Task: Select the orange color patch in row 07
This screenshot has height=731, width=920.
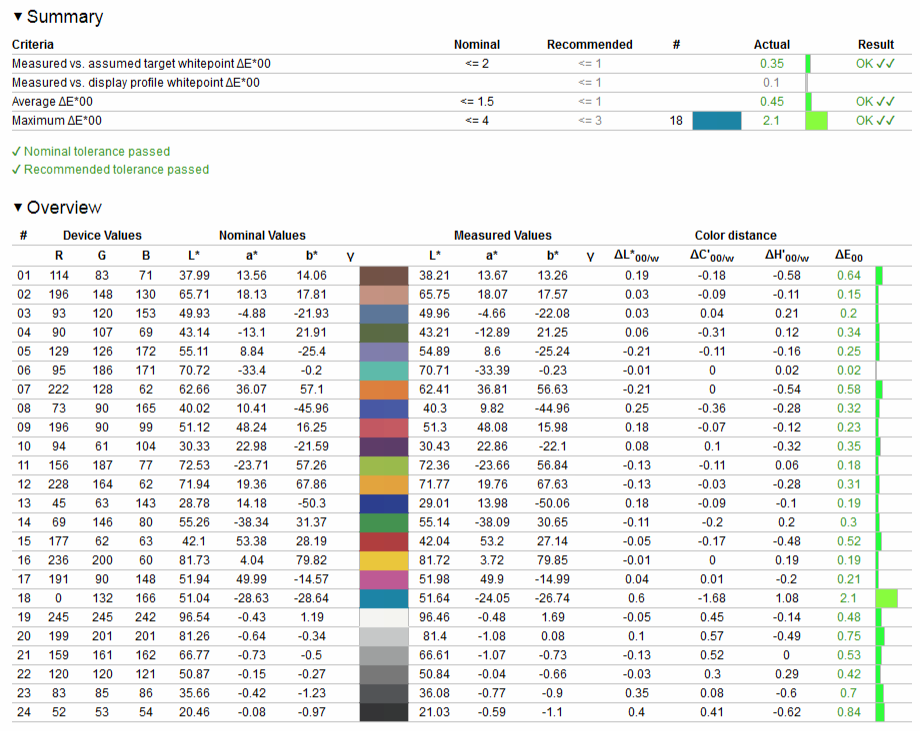Action: tap(384, 389)
